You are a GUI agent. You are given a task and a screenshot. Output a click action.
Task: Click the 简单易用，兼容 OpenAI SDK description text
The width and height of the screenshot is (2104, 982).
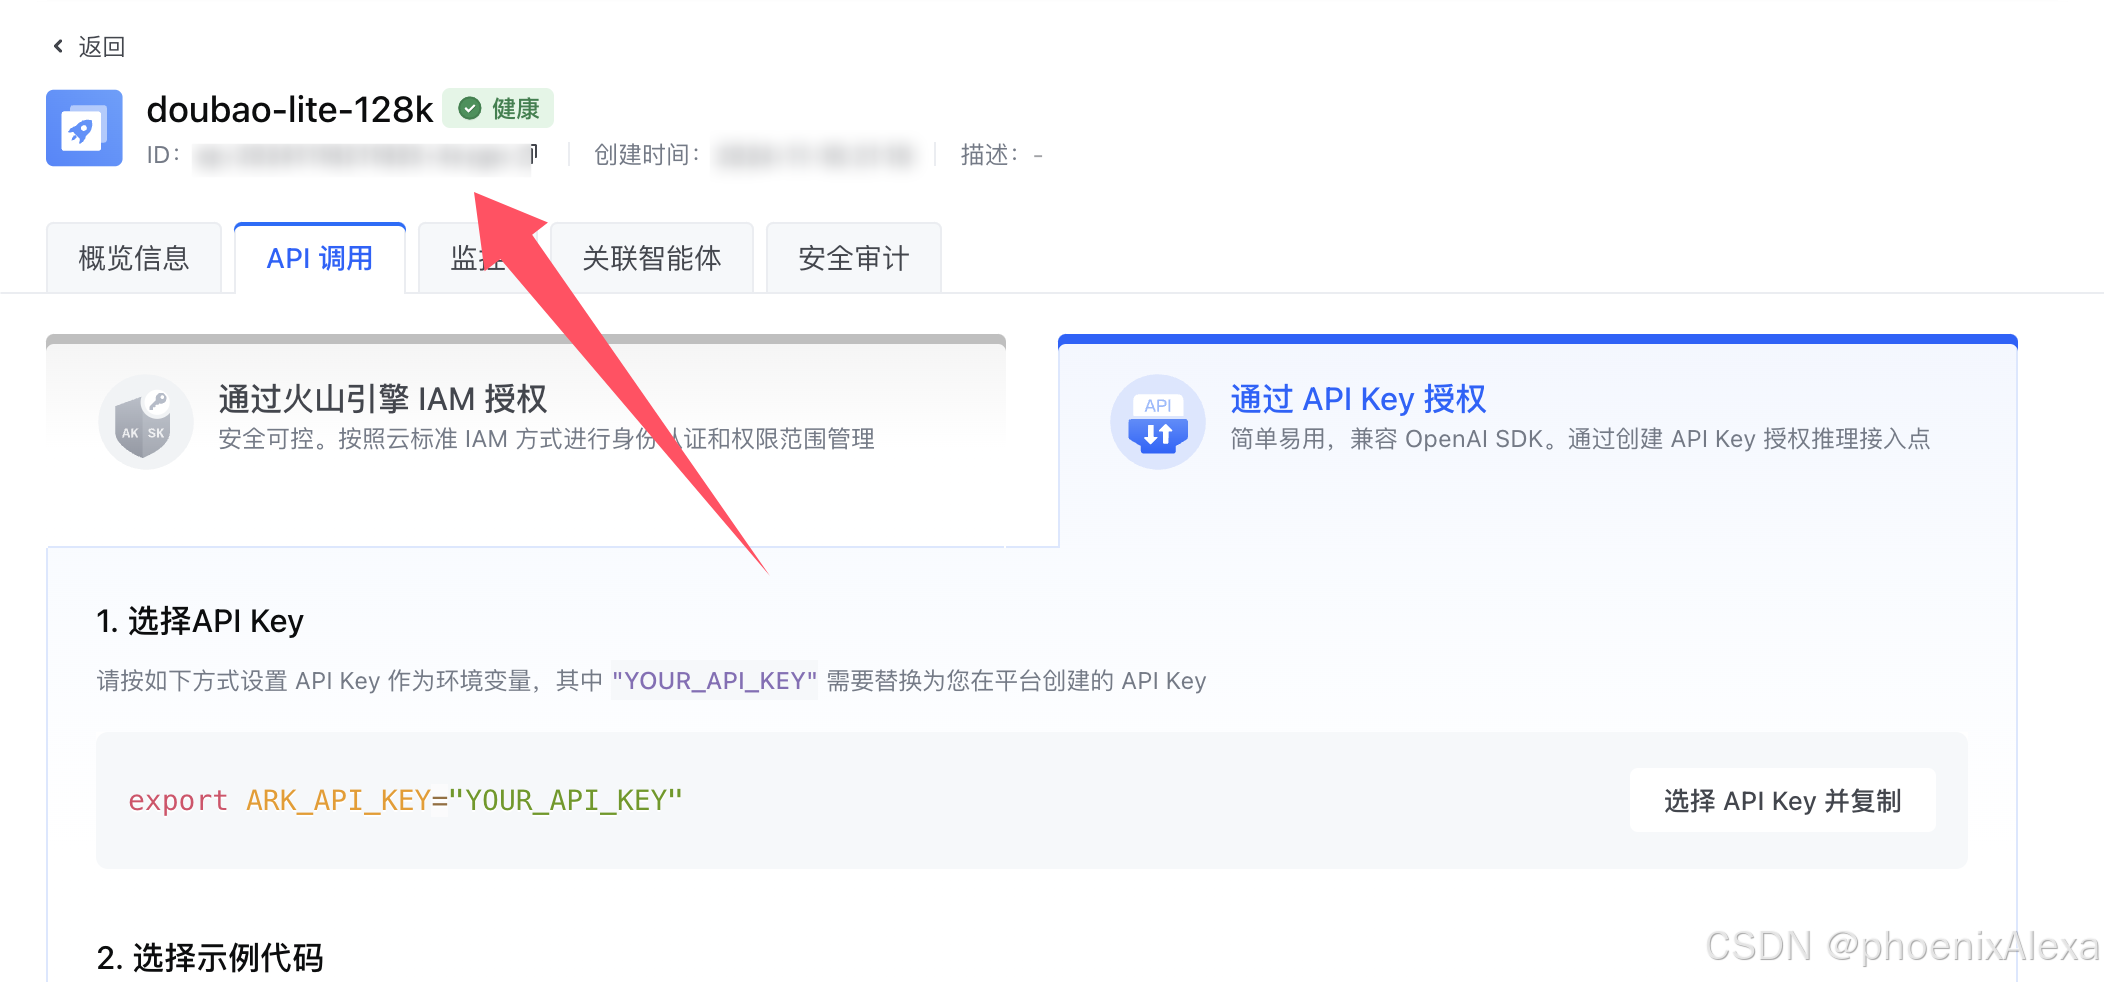(1580, 439)
